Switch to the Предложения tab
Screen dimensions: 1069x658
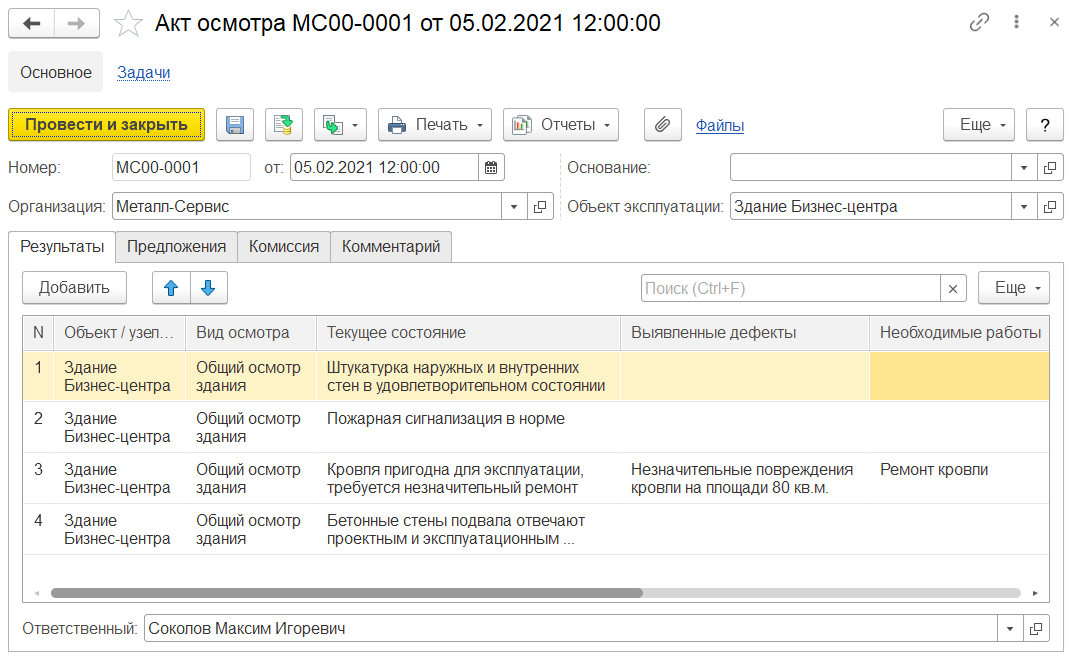pyautogui.click(x=176, y=247)
